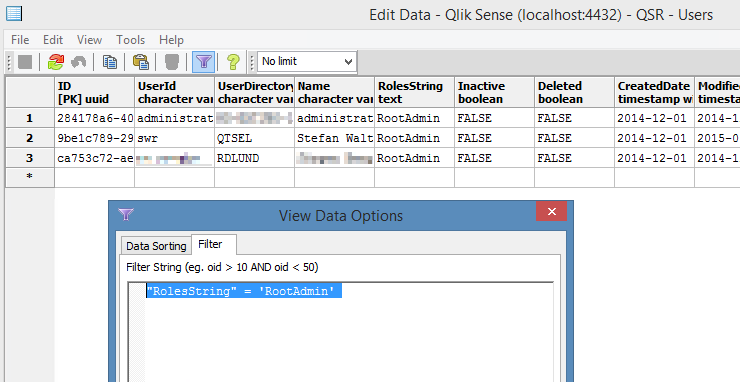Click the funnel icon in View Data Options title
The height and width of the screenshot is (382, 740).
tap(126, 215)
